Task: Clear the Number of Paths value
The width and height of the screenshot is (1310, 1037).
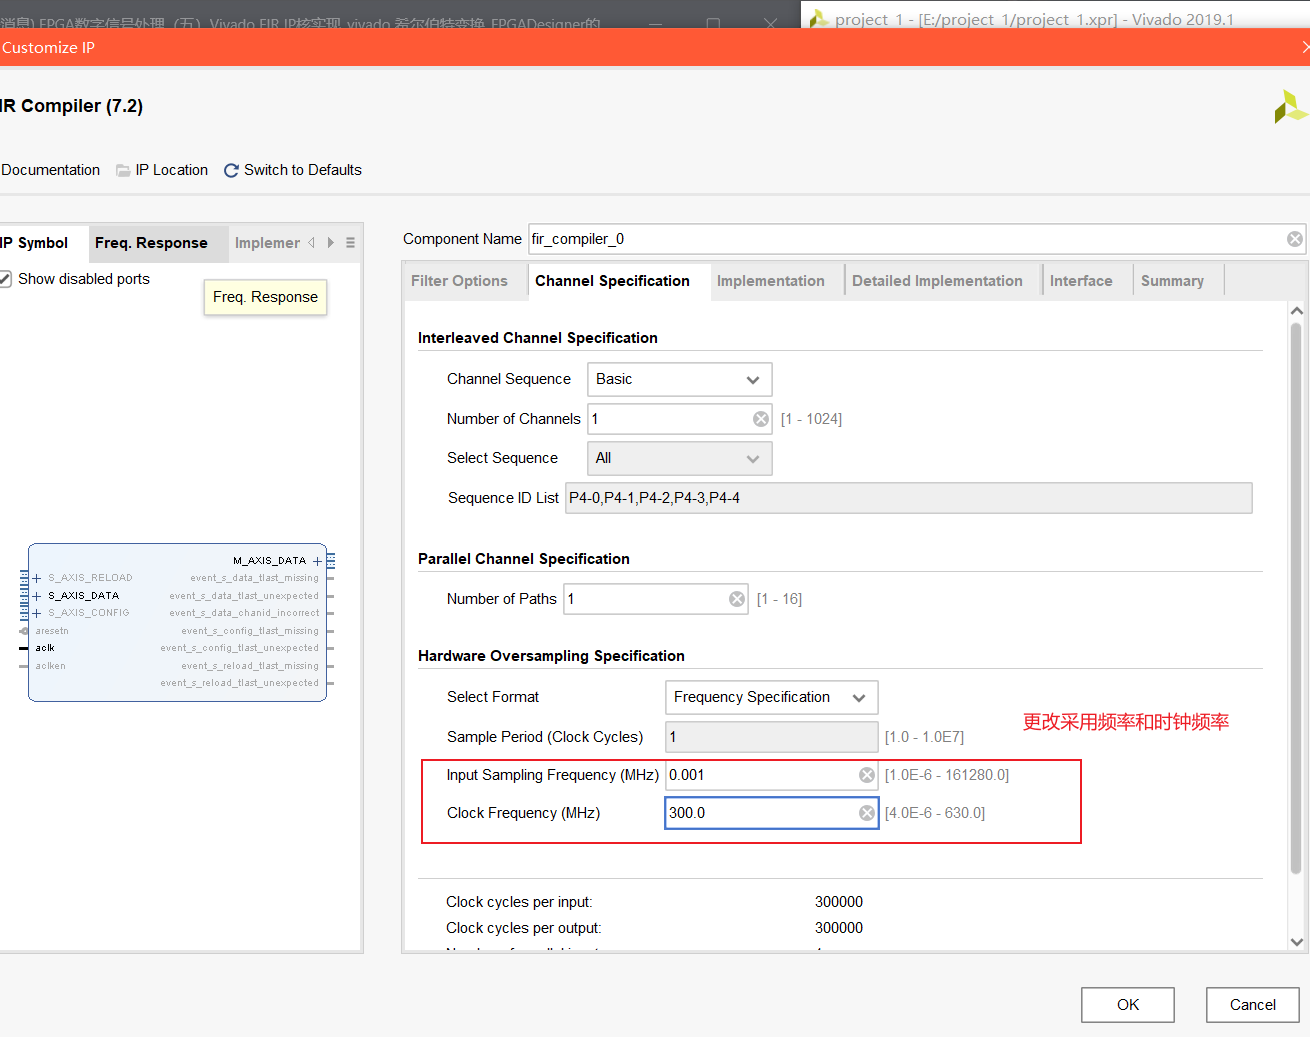Action: pyautogui.click(x=737, y=599)
